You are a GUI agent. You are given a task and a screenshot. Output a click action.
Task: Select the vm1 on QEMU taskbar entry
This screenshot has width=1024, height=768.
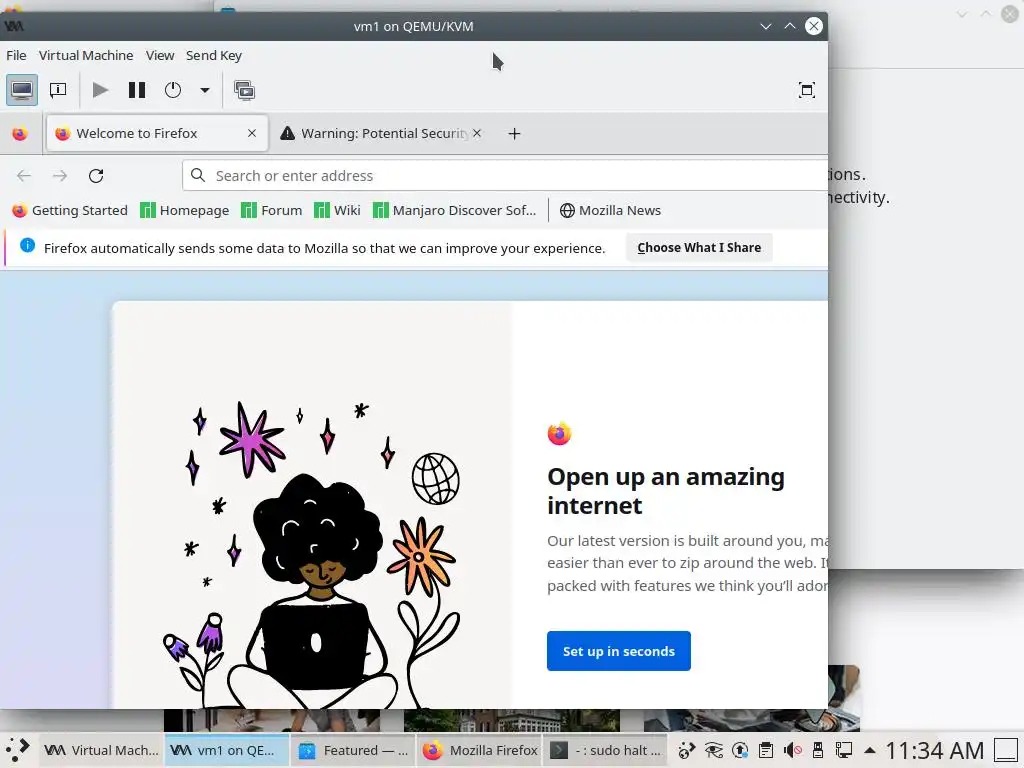click(x=226, y=750)
